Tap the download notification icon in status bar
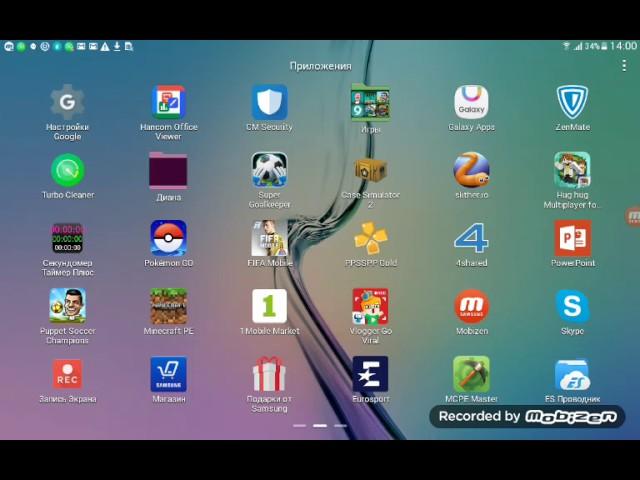Viewport: 640px width, 480px height. click(117, 46)
